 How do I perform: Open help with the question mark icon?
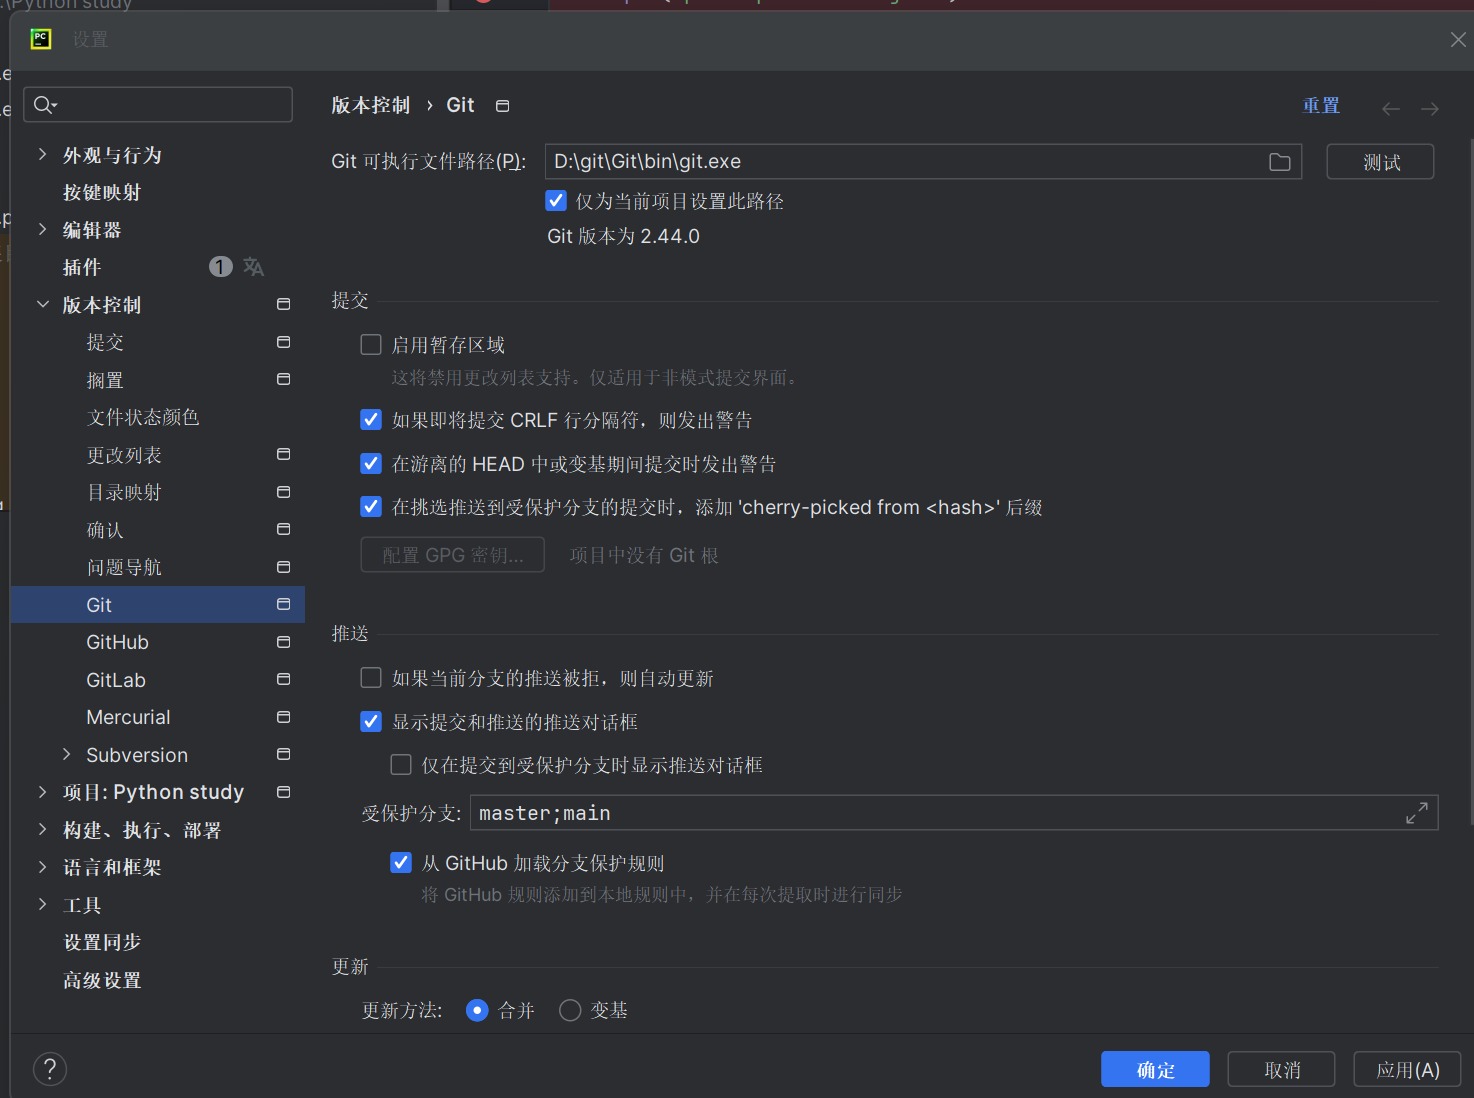50,1069
